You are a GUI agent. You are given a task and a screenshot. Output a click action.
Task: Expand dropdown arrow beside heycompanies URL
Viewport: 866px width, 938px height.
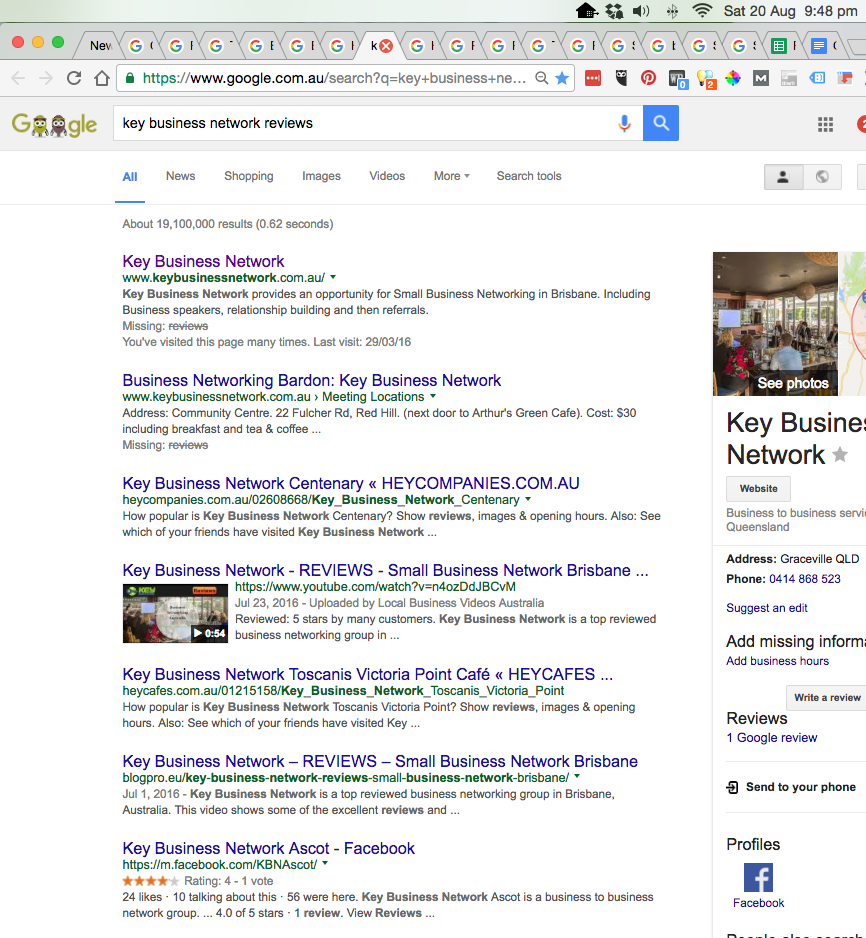528,499
